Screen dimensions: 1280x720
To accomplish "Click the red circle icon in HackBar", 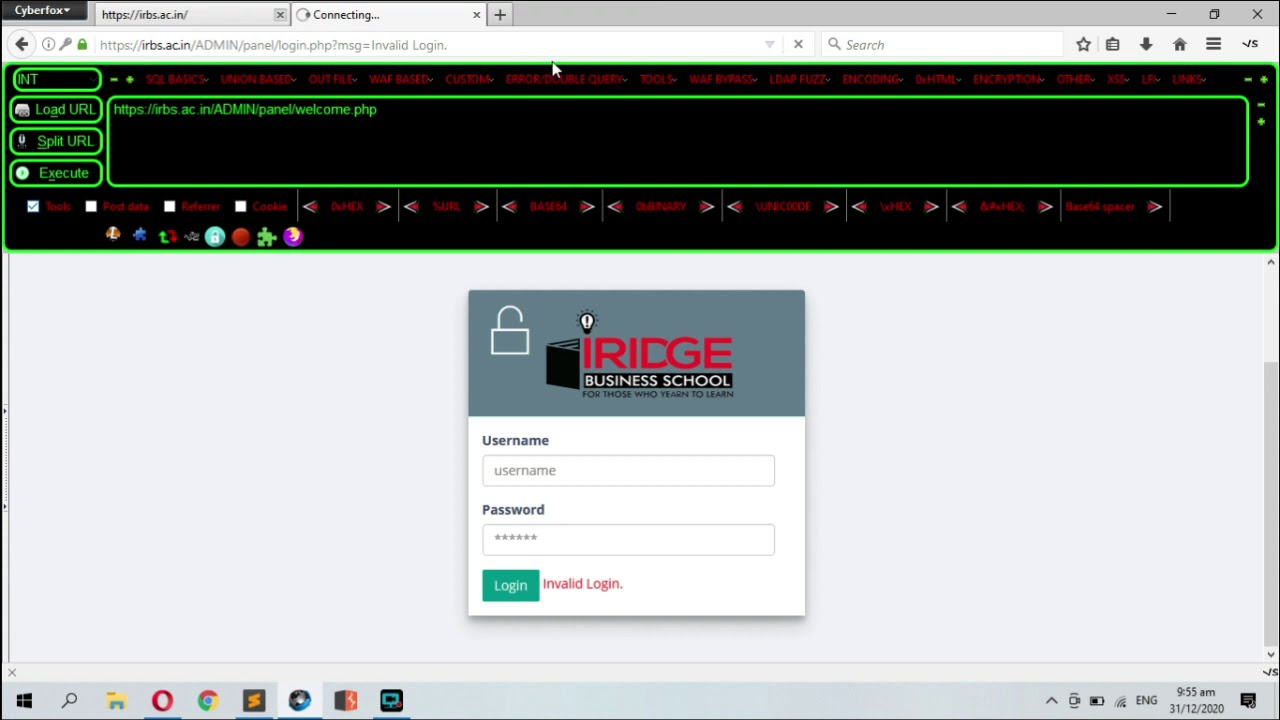I will click(241, 237).
